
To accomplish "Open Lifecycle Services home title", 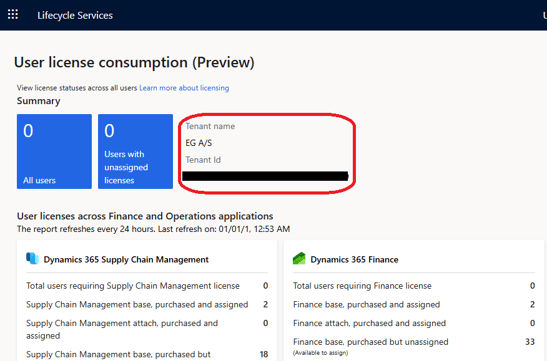I will tap(75, 15).
